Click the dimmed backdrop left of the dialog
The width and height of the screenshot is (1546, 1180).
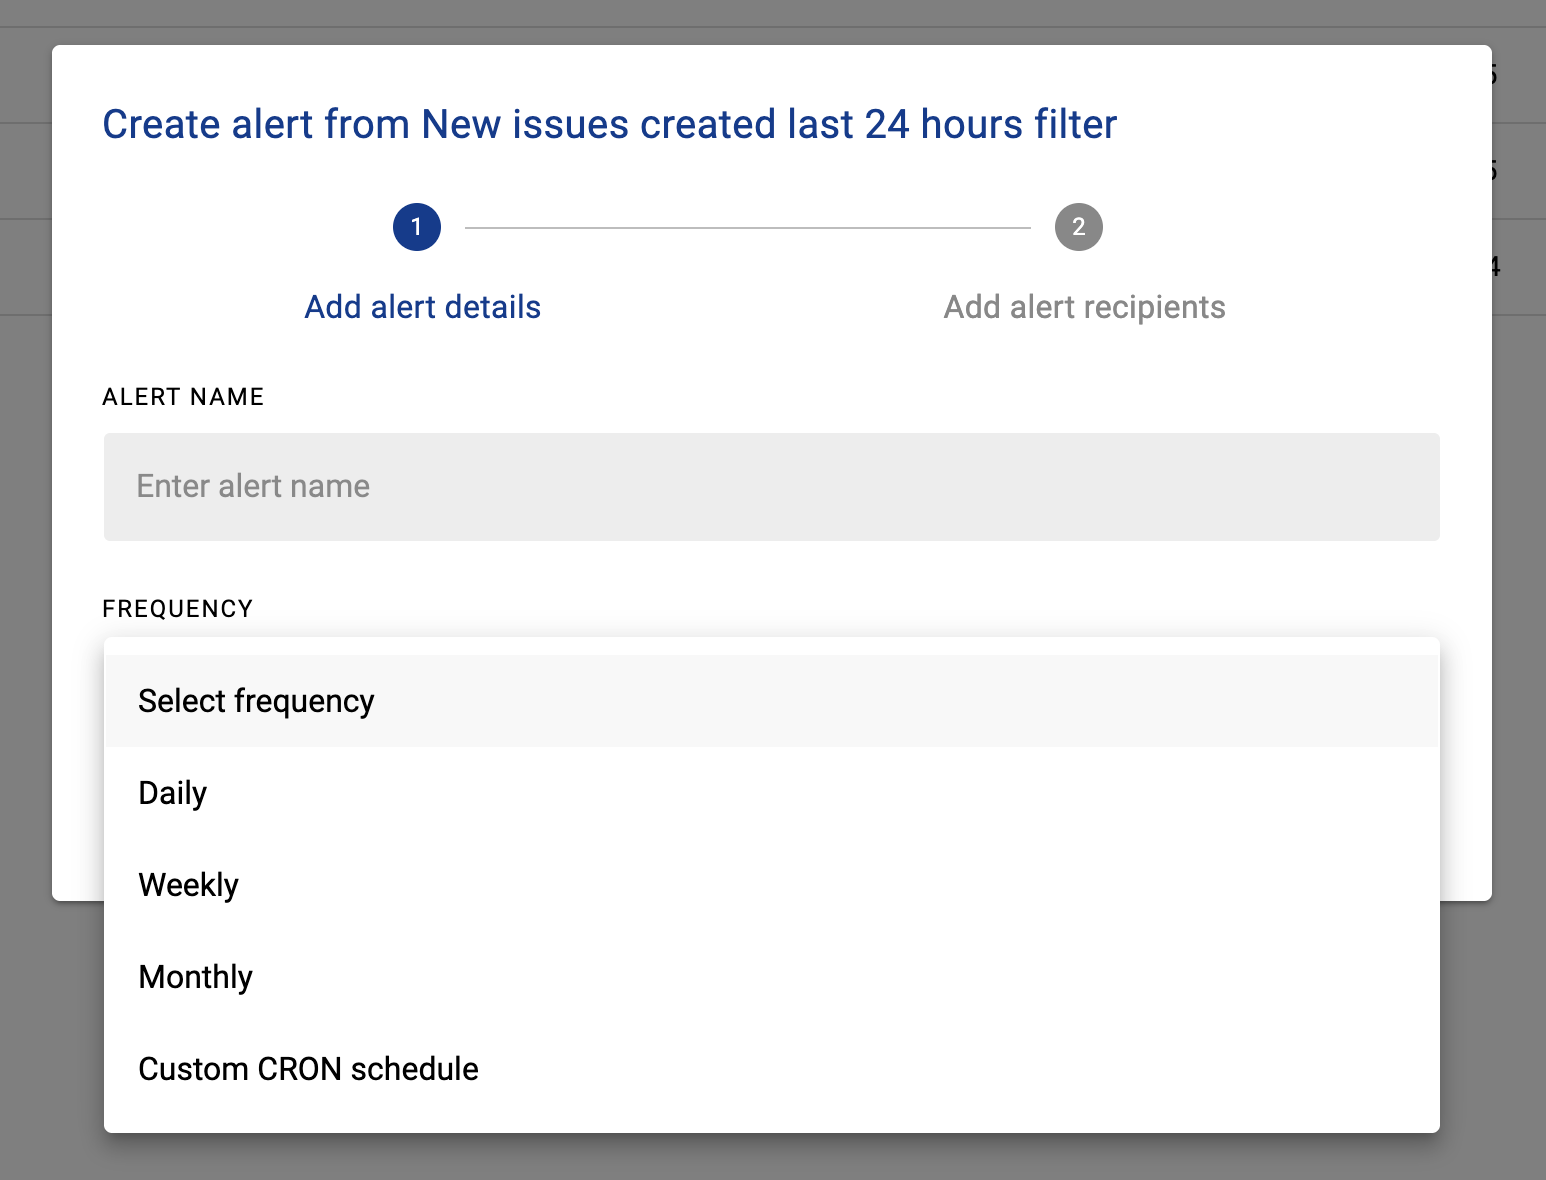click(25, 600)
